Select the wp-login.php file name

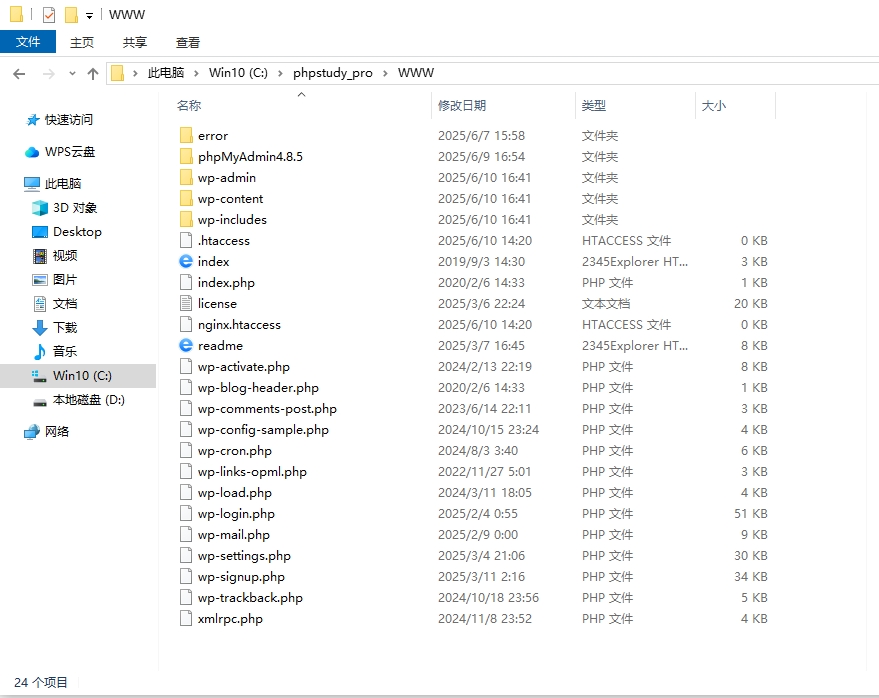(236, 514)
